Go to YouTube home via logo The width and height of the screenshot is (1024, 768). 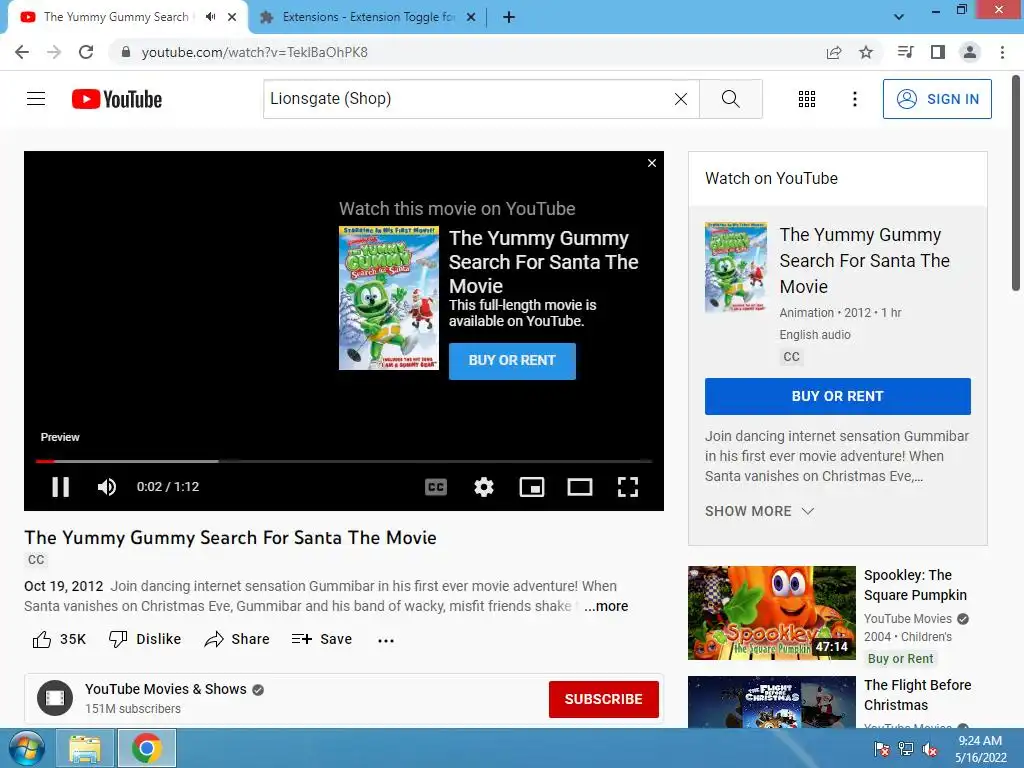pos(117,99)
